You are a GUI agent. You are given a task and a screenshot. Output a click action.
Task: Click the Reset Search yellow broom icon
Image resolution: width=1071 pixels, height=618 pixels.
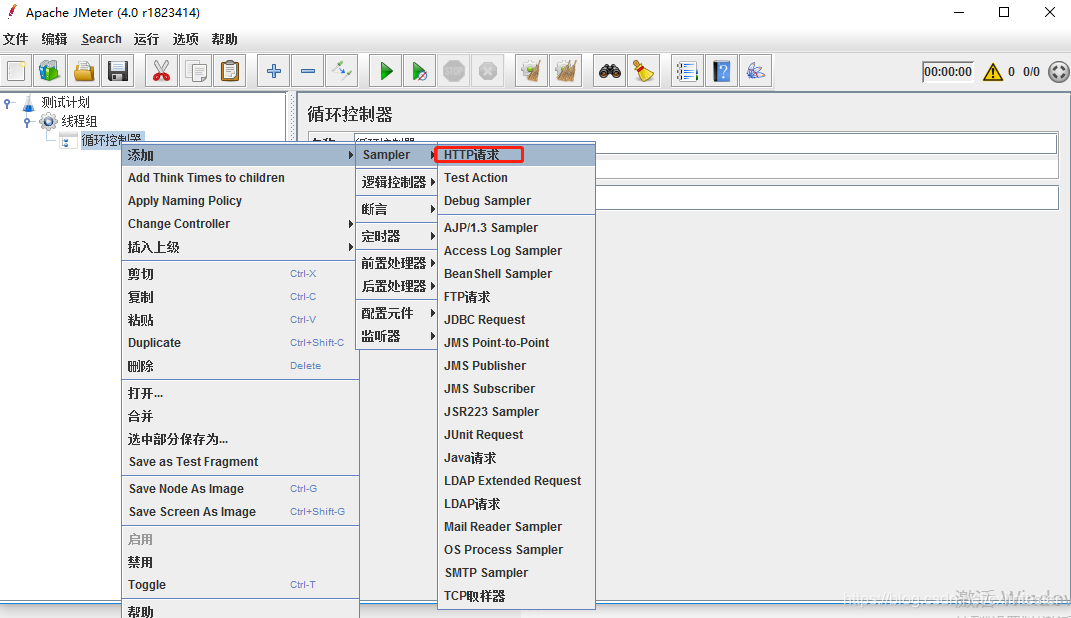point(643,71)
